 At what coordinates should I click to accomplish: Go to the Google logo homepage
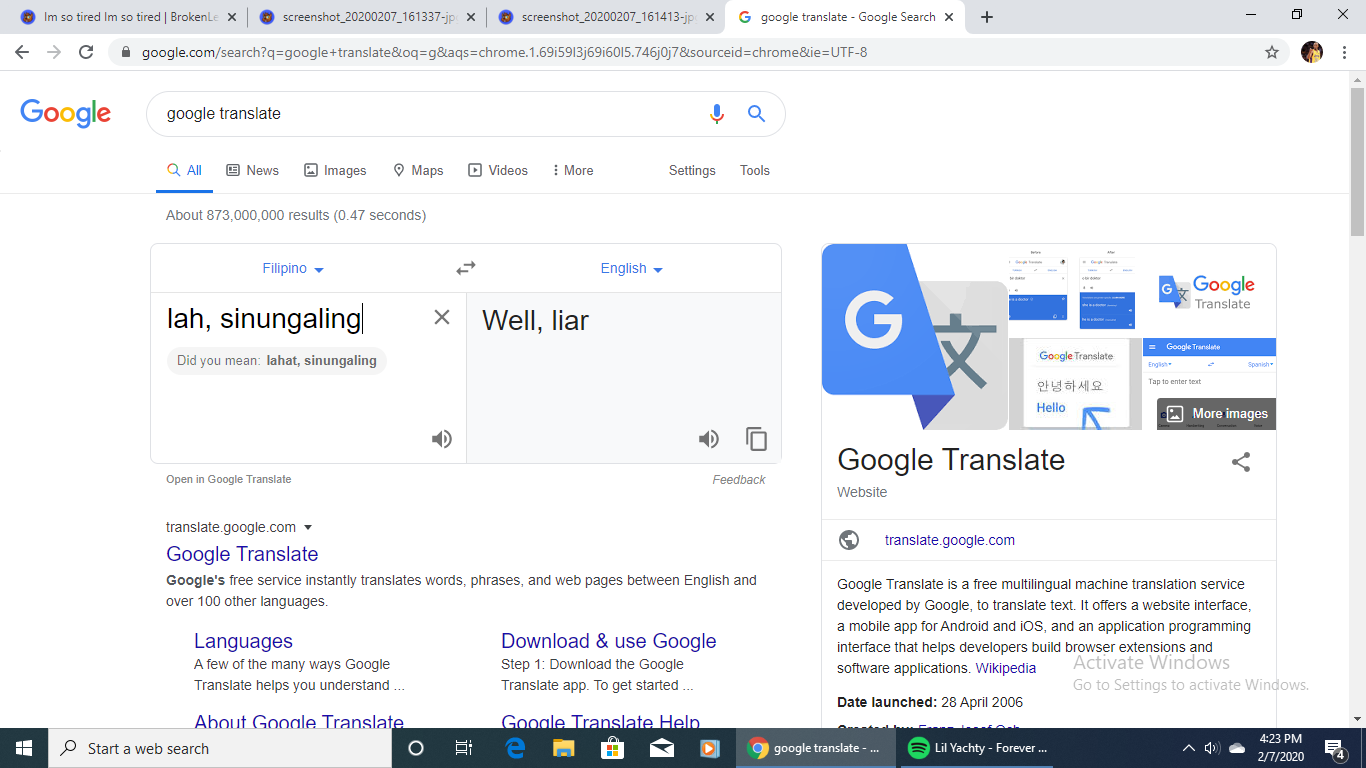click(x=65, y=113)
